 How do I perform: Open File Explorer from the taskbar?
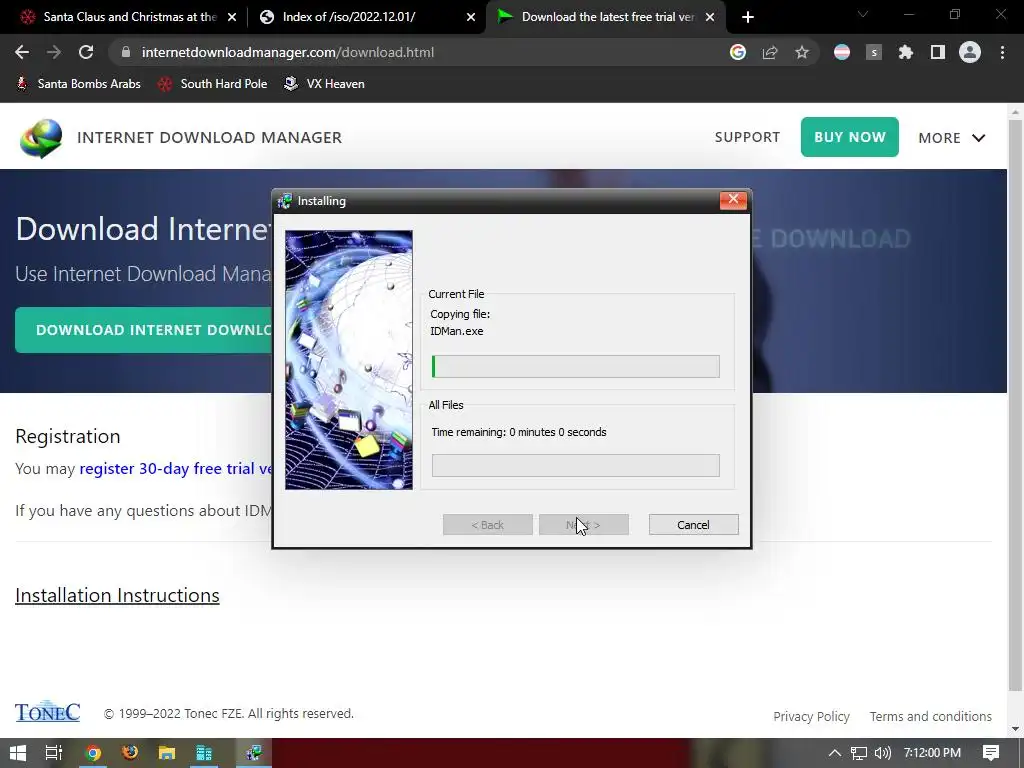tap(167, 753)
